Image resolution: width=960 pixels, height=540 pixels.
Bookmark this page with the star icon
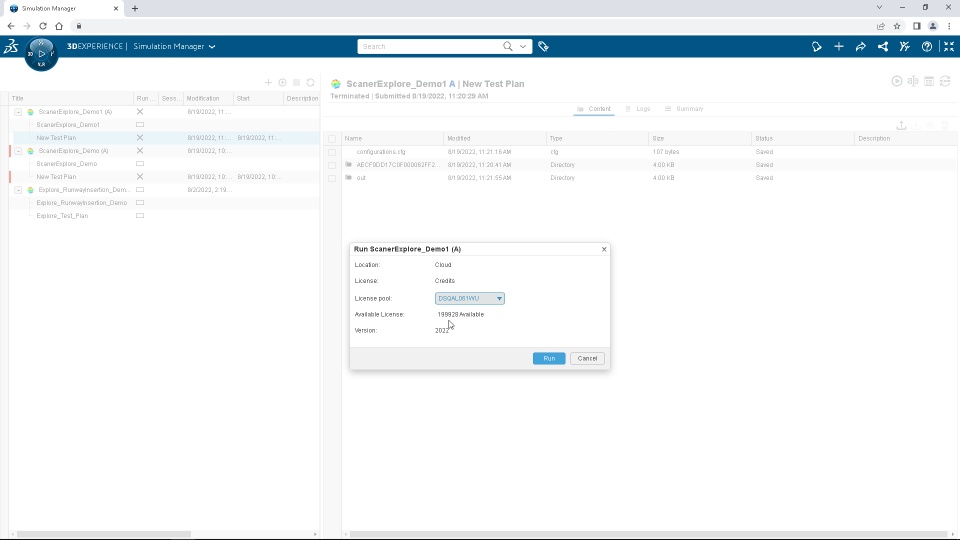pos(897,26)
